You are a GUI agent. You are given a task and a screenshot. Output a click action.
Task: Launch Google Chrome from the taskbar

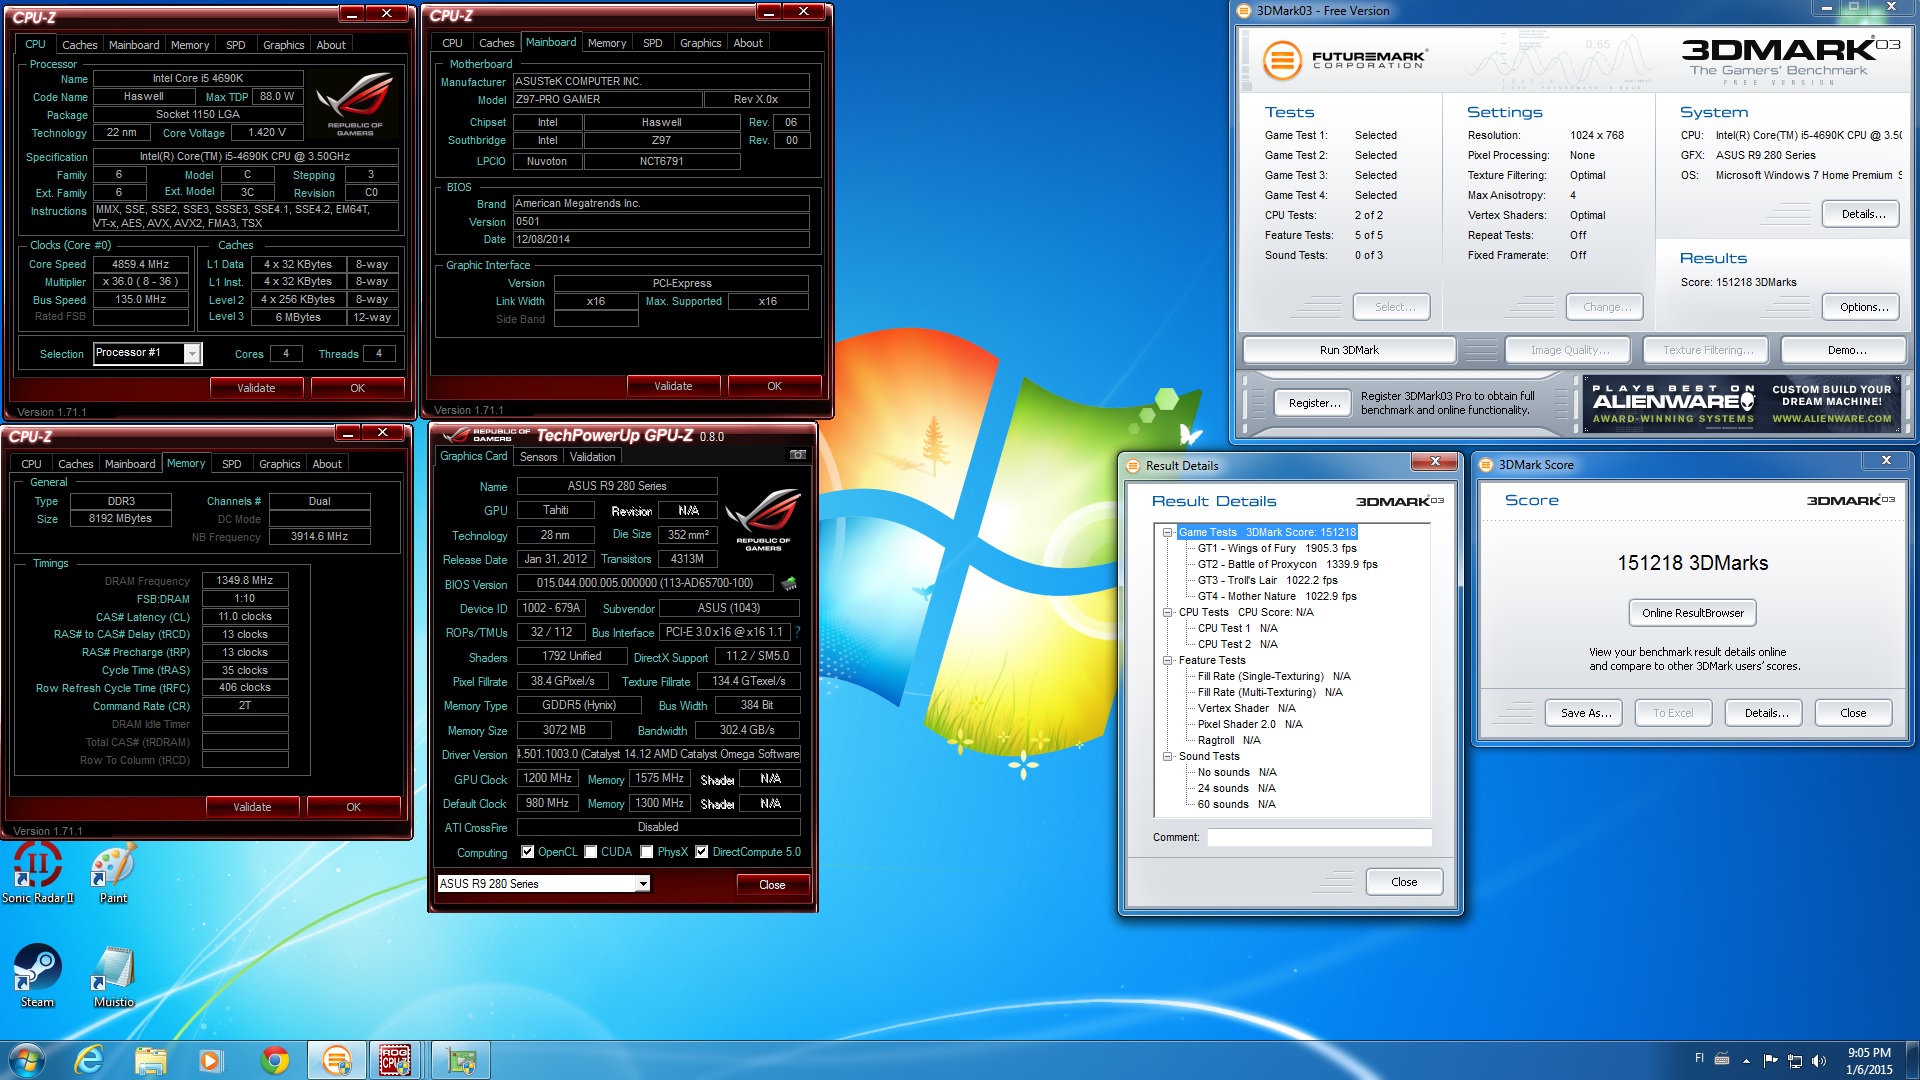(x=274, y=1060)
